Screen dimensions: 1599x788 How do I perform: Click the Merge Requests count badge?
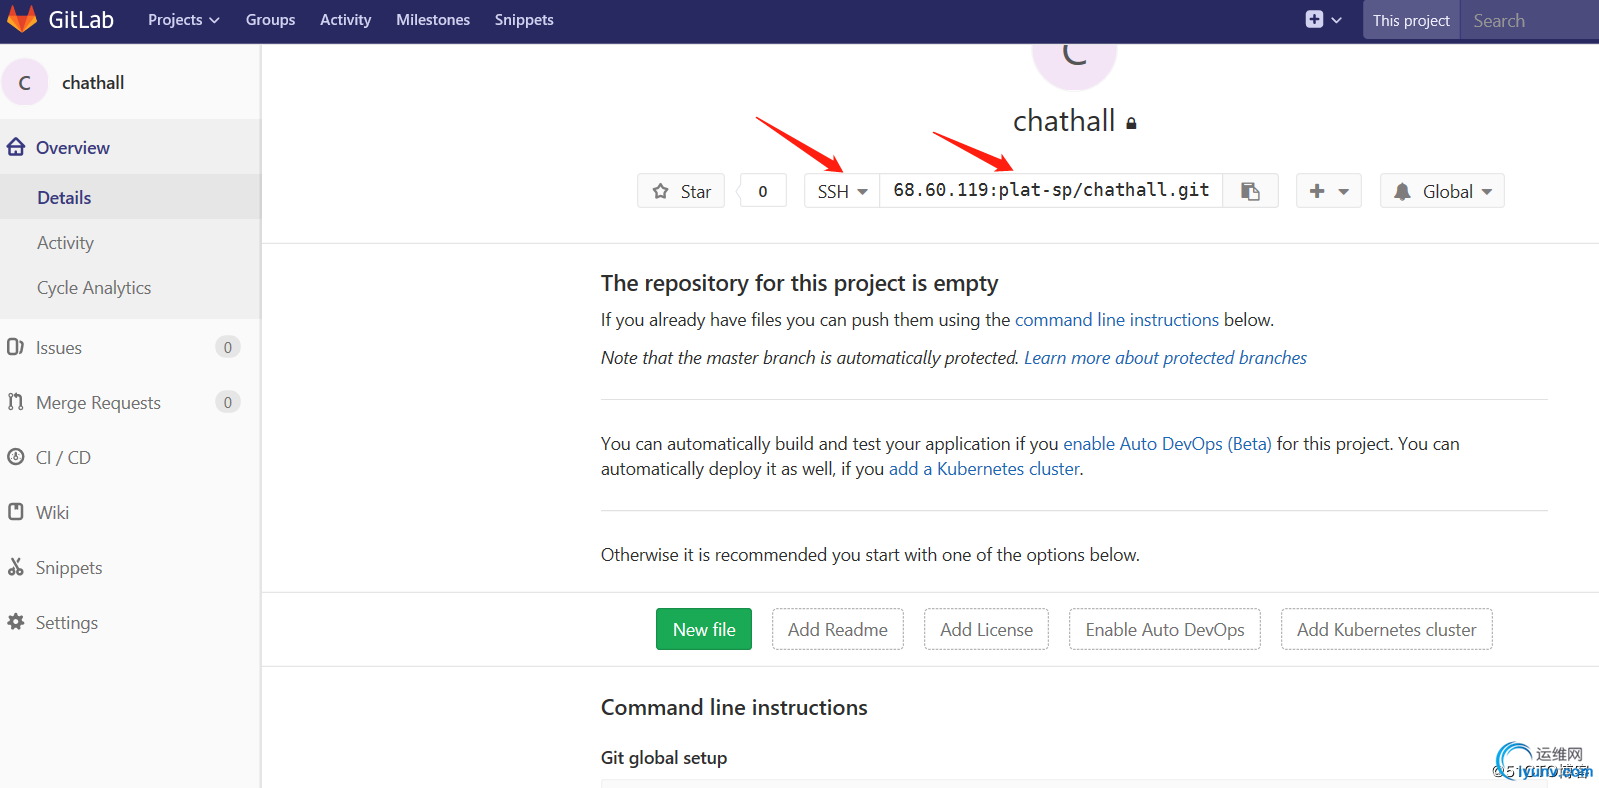pos(227,402)
